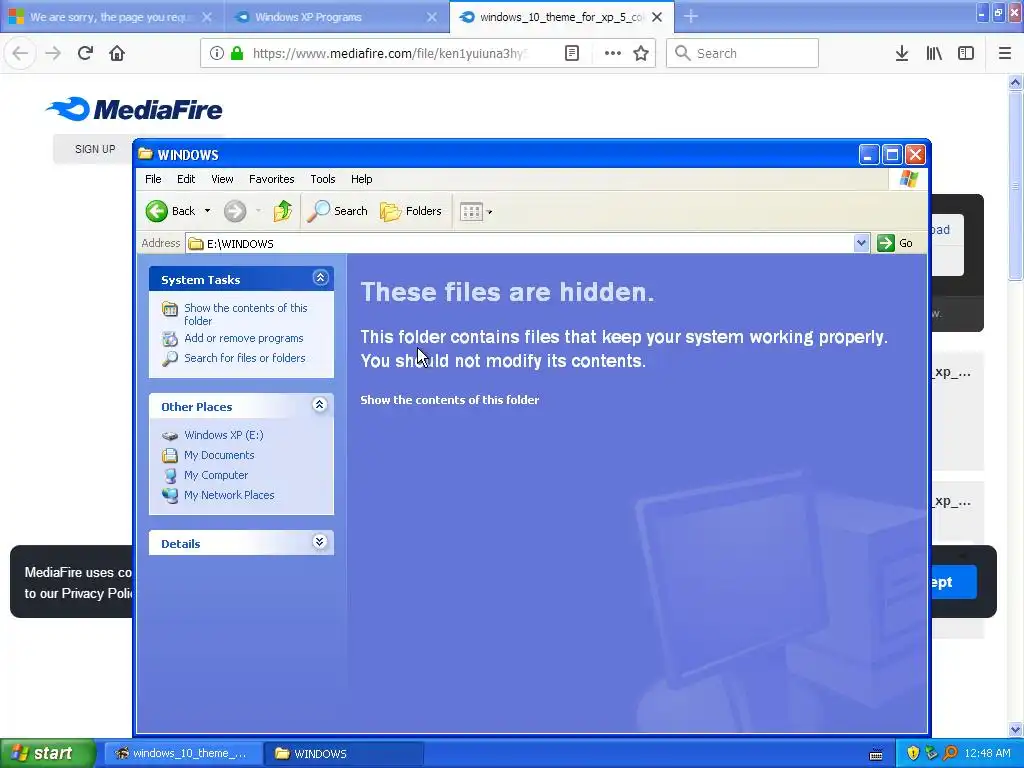This screenshot has height=768, width=1024.
Task: Click the MediaFire logo
Action: pyautogui.click(x=134, y=109)
